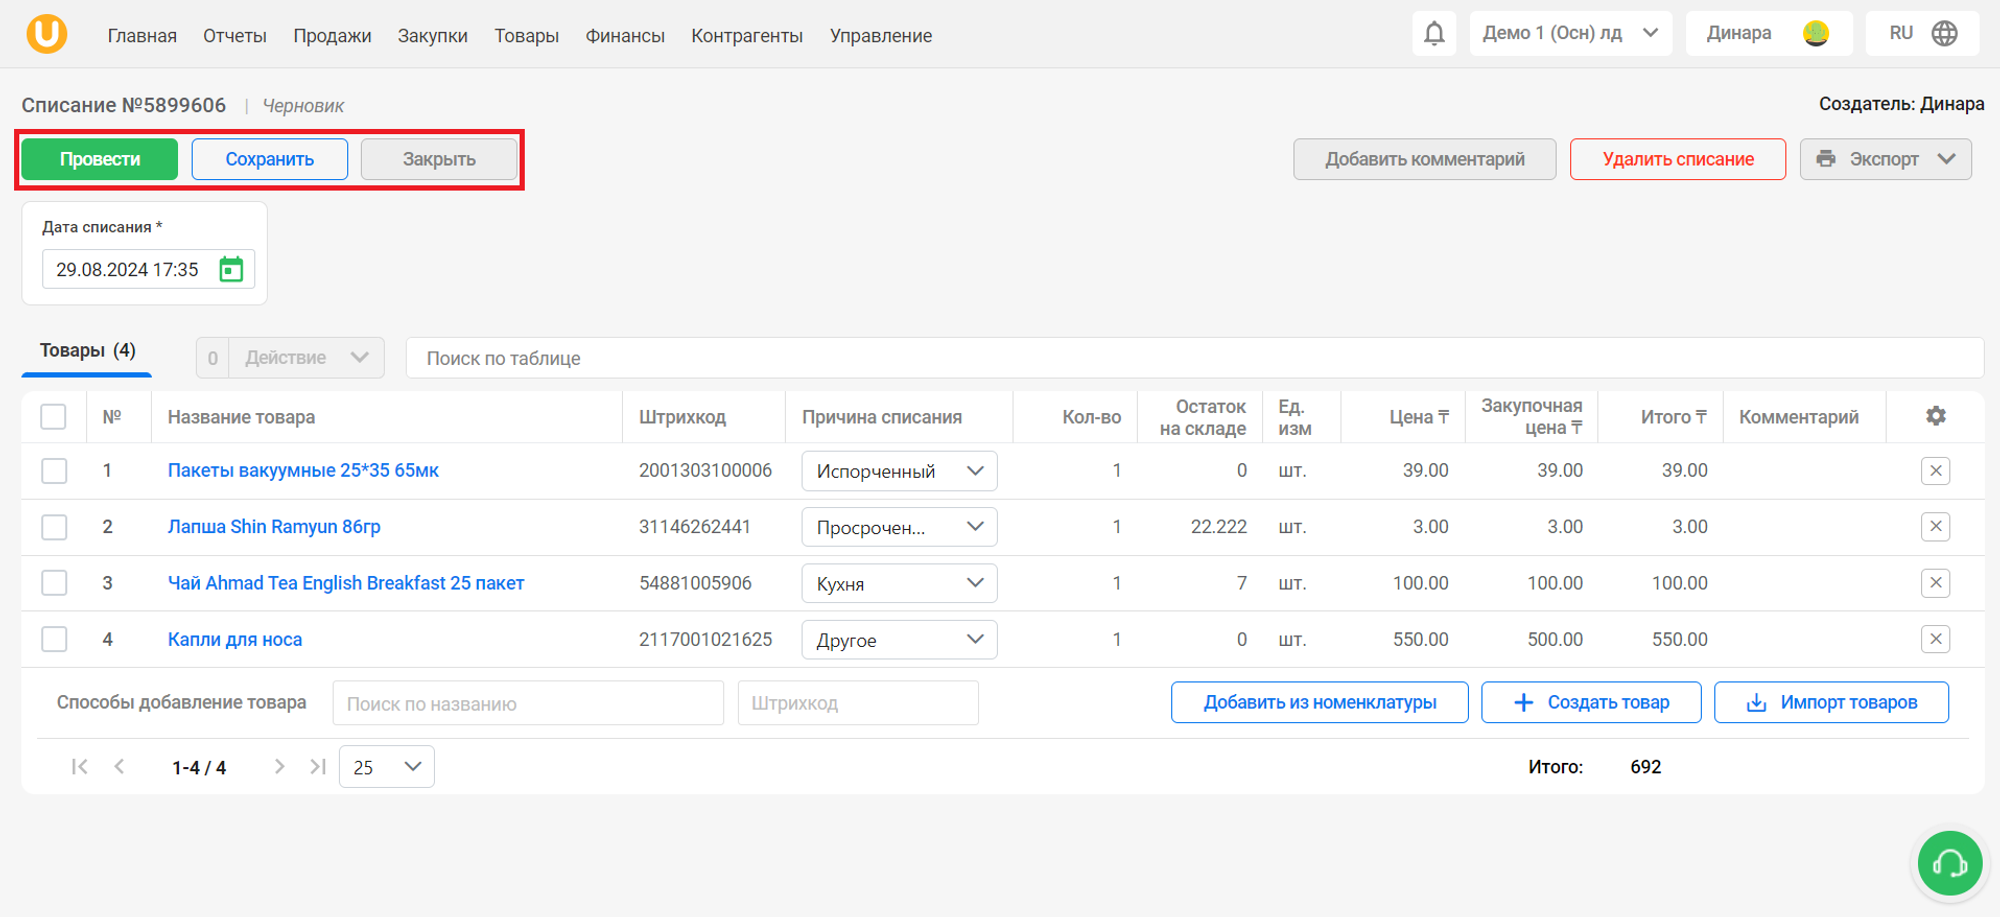The width and height of the screenshot is (2000, 917).
Task: Click barcode cell 2001303100006
Action: [706, 471]
